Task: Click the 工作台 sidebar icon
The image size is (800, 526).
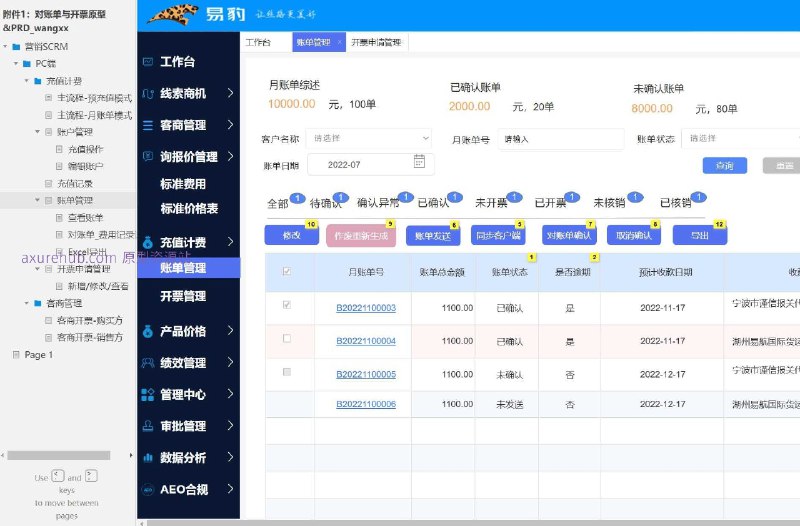Action: (148, 62)
